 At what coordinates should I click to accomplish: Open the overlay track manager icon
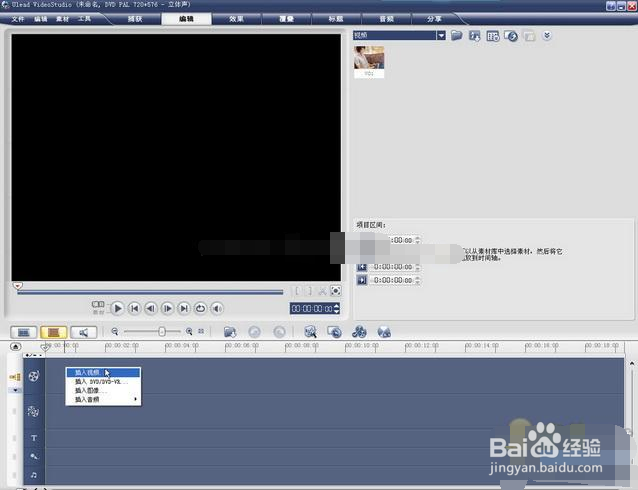tap(359, 332)
